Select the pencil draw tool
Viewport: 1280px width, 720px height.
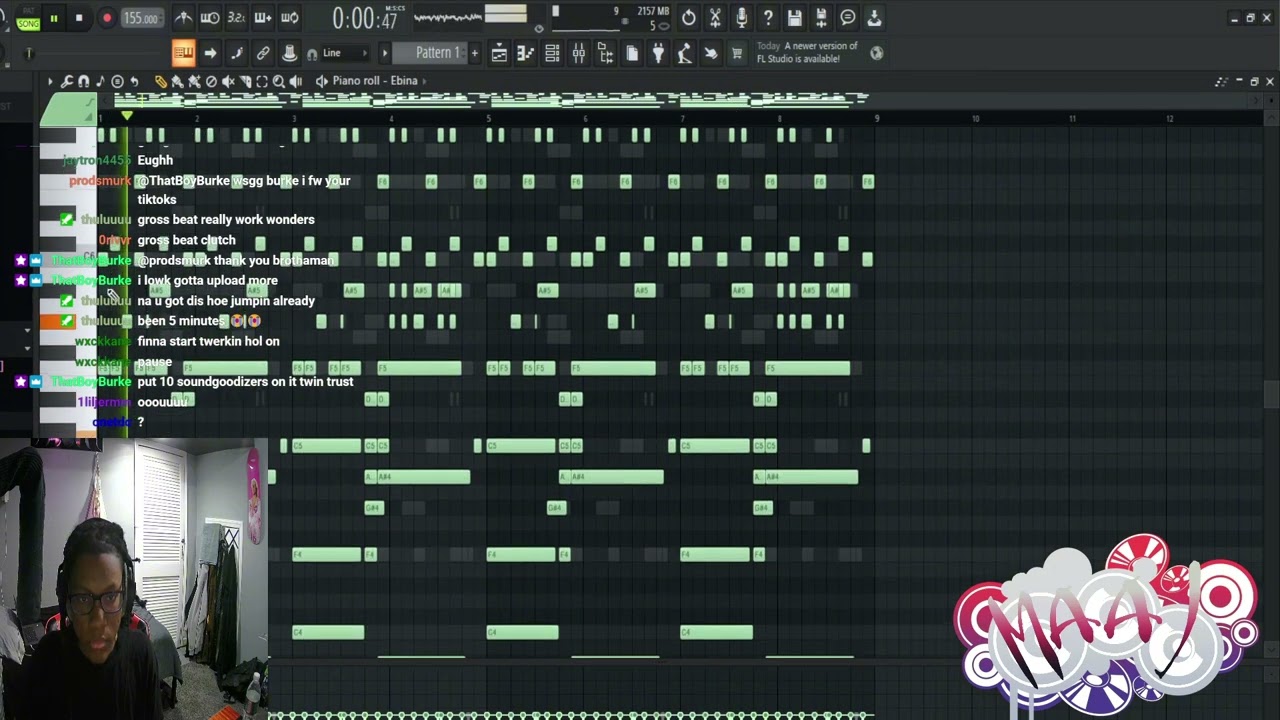(x=161, y=81)
